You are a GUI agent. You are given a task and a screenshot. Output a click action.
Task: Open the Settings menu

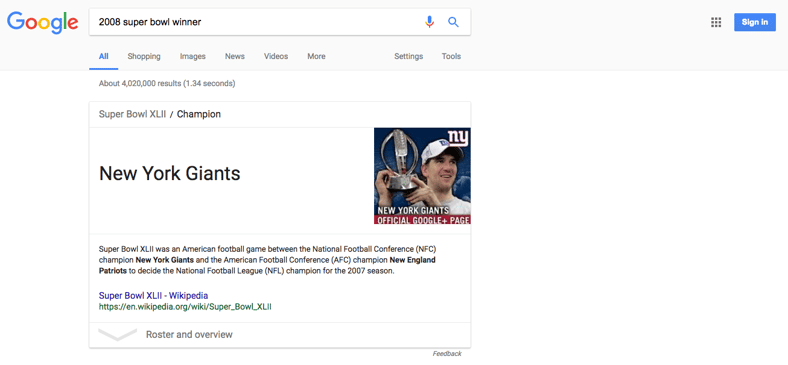[x=408, y=56]
